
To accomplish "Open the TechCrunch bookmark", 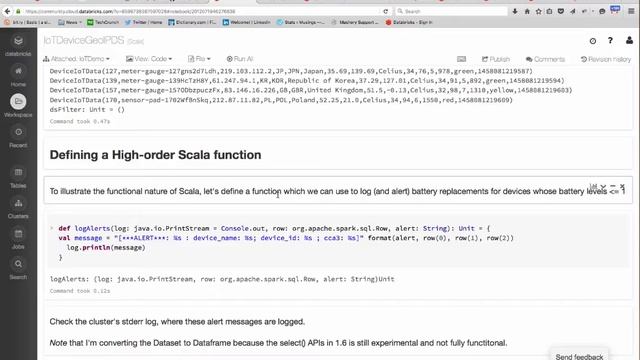I will pyautogui.click(x=103, y=22).
